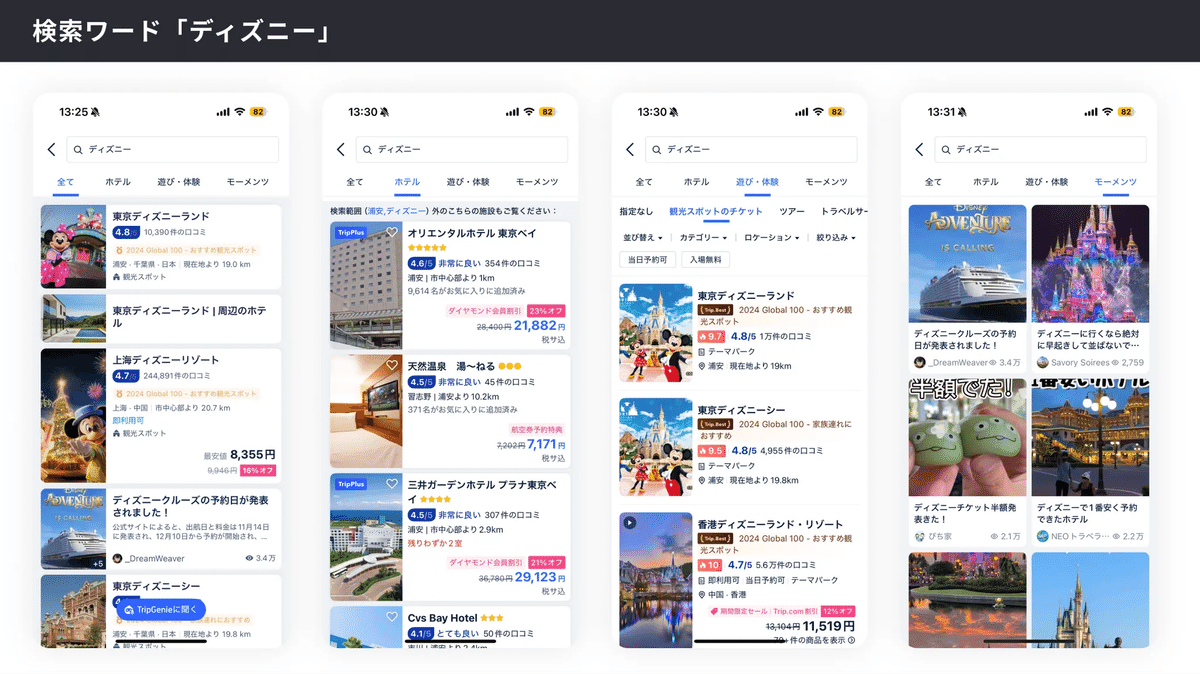The height and width of the screenshot is (674, 1200).
Task: Select ホテル tab in the hotel results phone
Action: [x=407, y=182]
